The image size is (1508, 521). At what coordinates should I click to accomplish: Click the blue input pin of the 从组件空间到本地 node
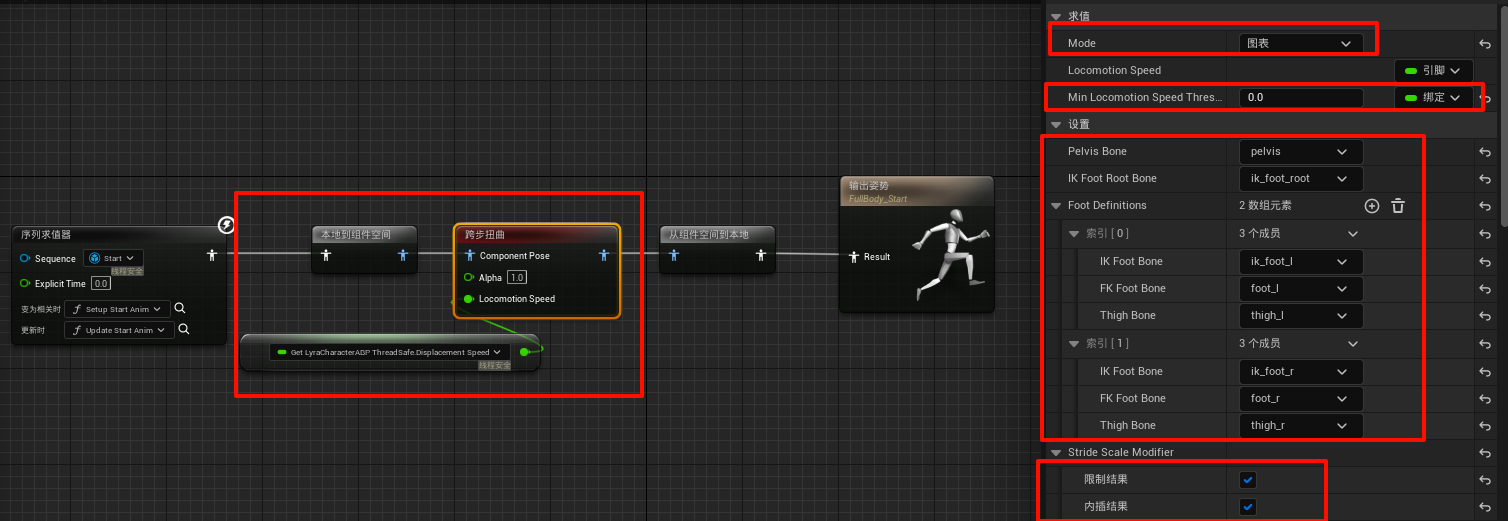[674, 256]
